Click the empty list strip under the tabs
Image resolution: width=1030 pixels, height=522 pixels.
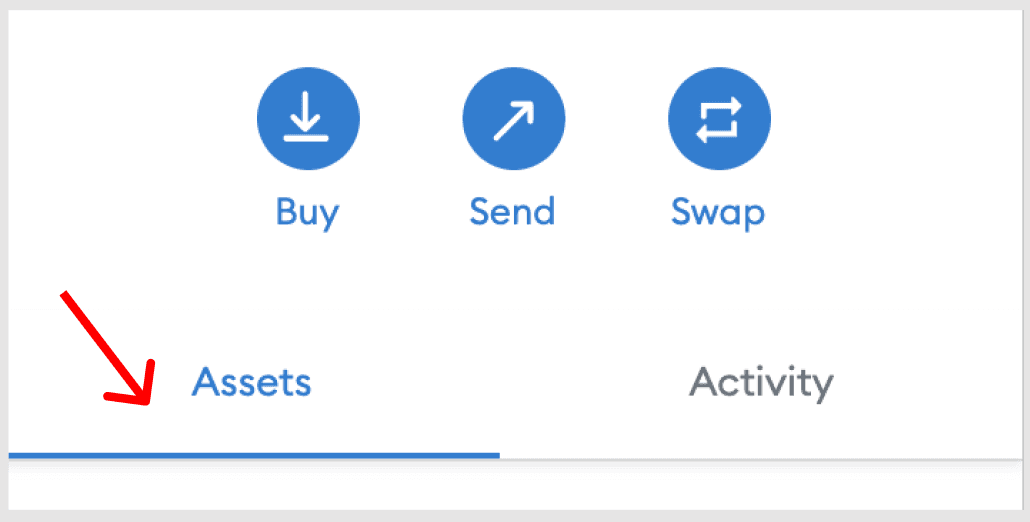point(515,485)
